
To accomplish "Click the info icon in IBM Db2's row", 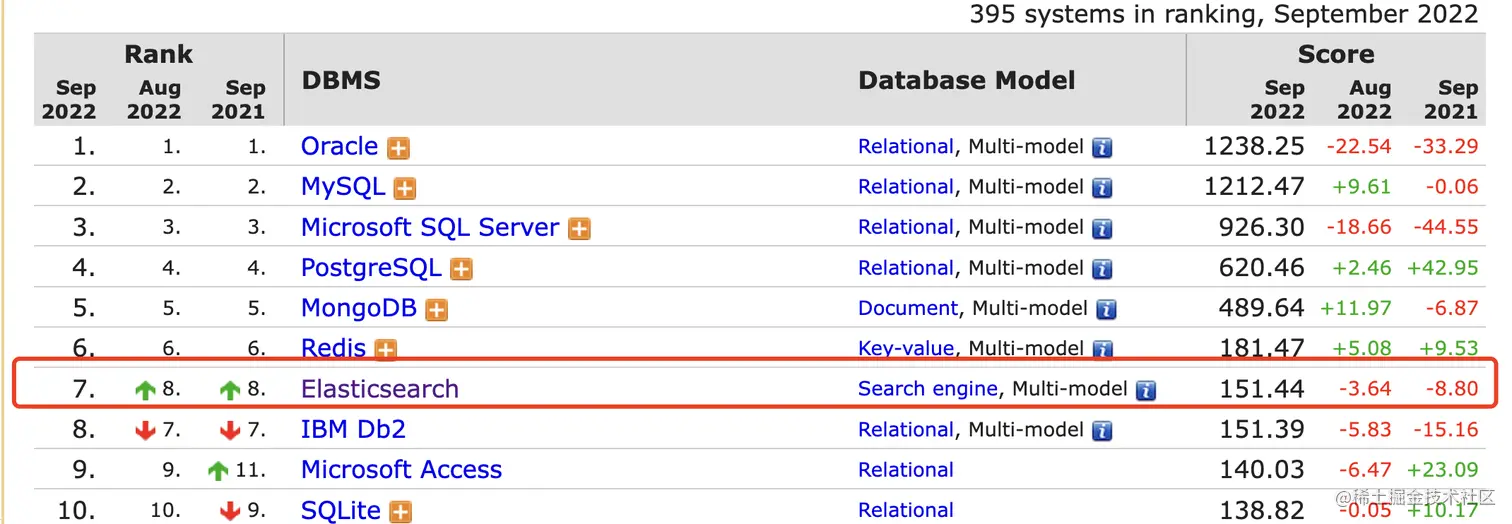I will (x=1102, y=431).
